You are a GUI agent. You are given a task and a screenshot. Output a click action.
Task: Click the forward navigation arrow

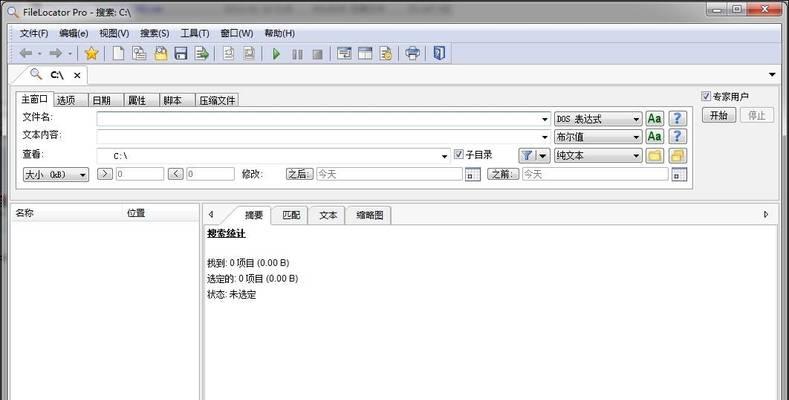pyautogui.click(x=56, y=53)
